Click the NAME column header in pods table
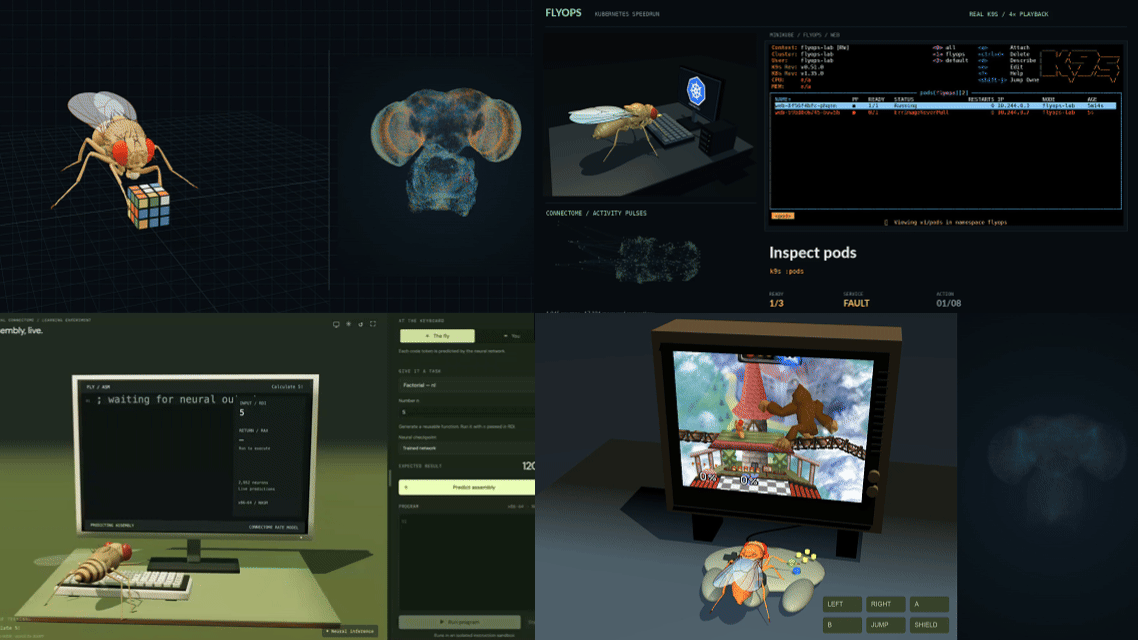 tap(782, 99)
